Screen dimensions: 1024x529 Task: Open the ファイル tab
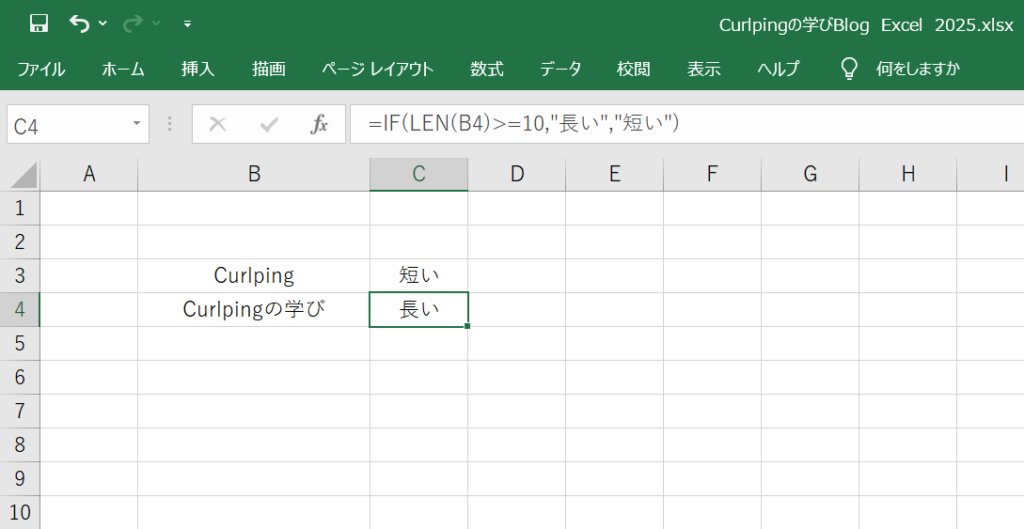41,69
